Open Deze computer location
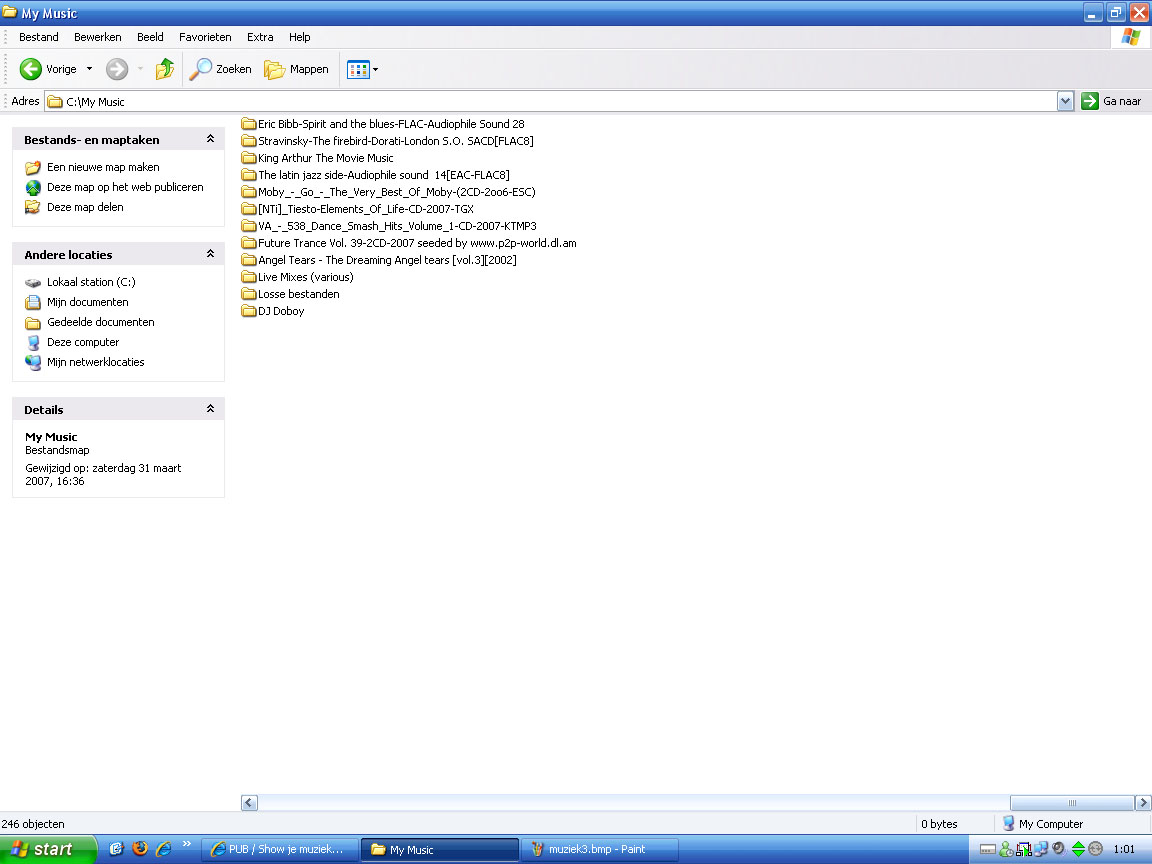 click(x=83, y=342)
